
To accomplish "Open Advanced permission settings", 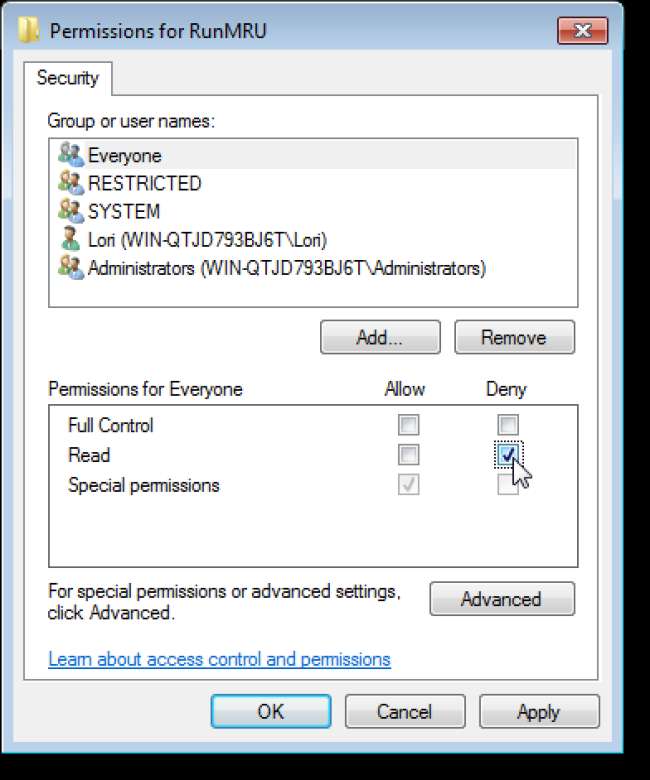I will pyautogui.click(x=501, y=599).
